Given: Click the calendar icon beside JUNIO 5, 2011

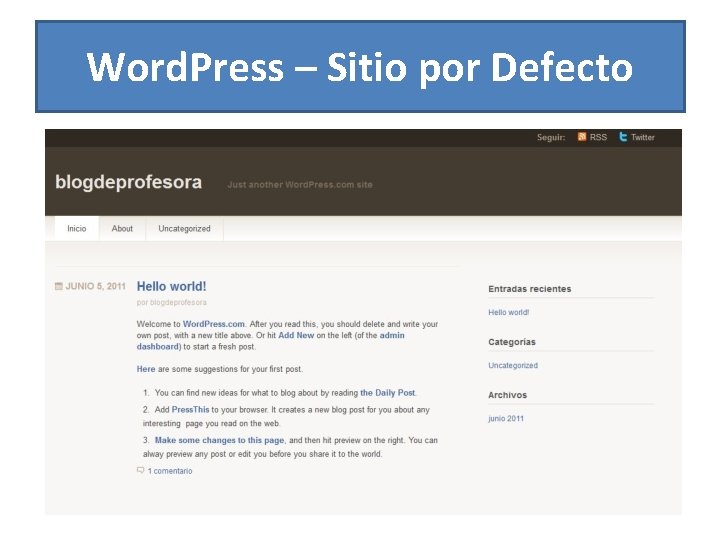Looking at the screenshot, I should point(59,286).
